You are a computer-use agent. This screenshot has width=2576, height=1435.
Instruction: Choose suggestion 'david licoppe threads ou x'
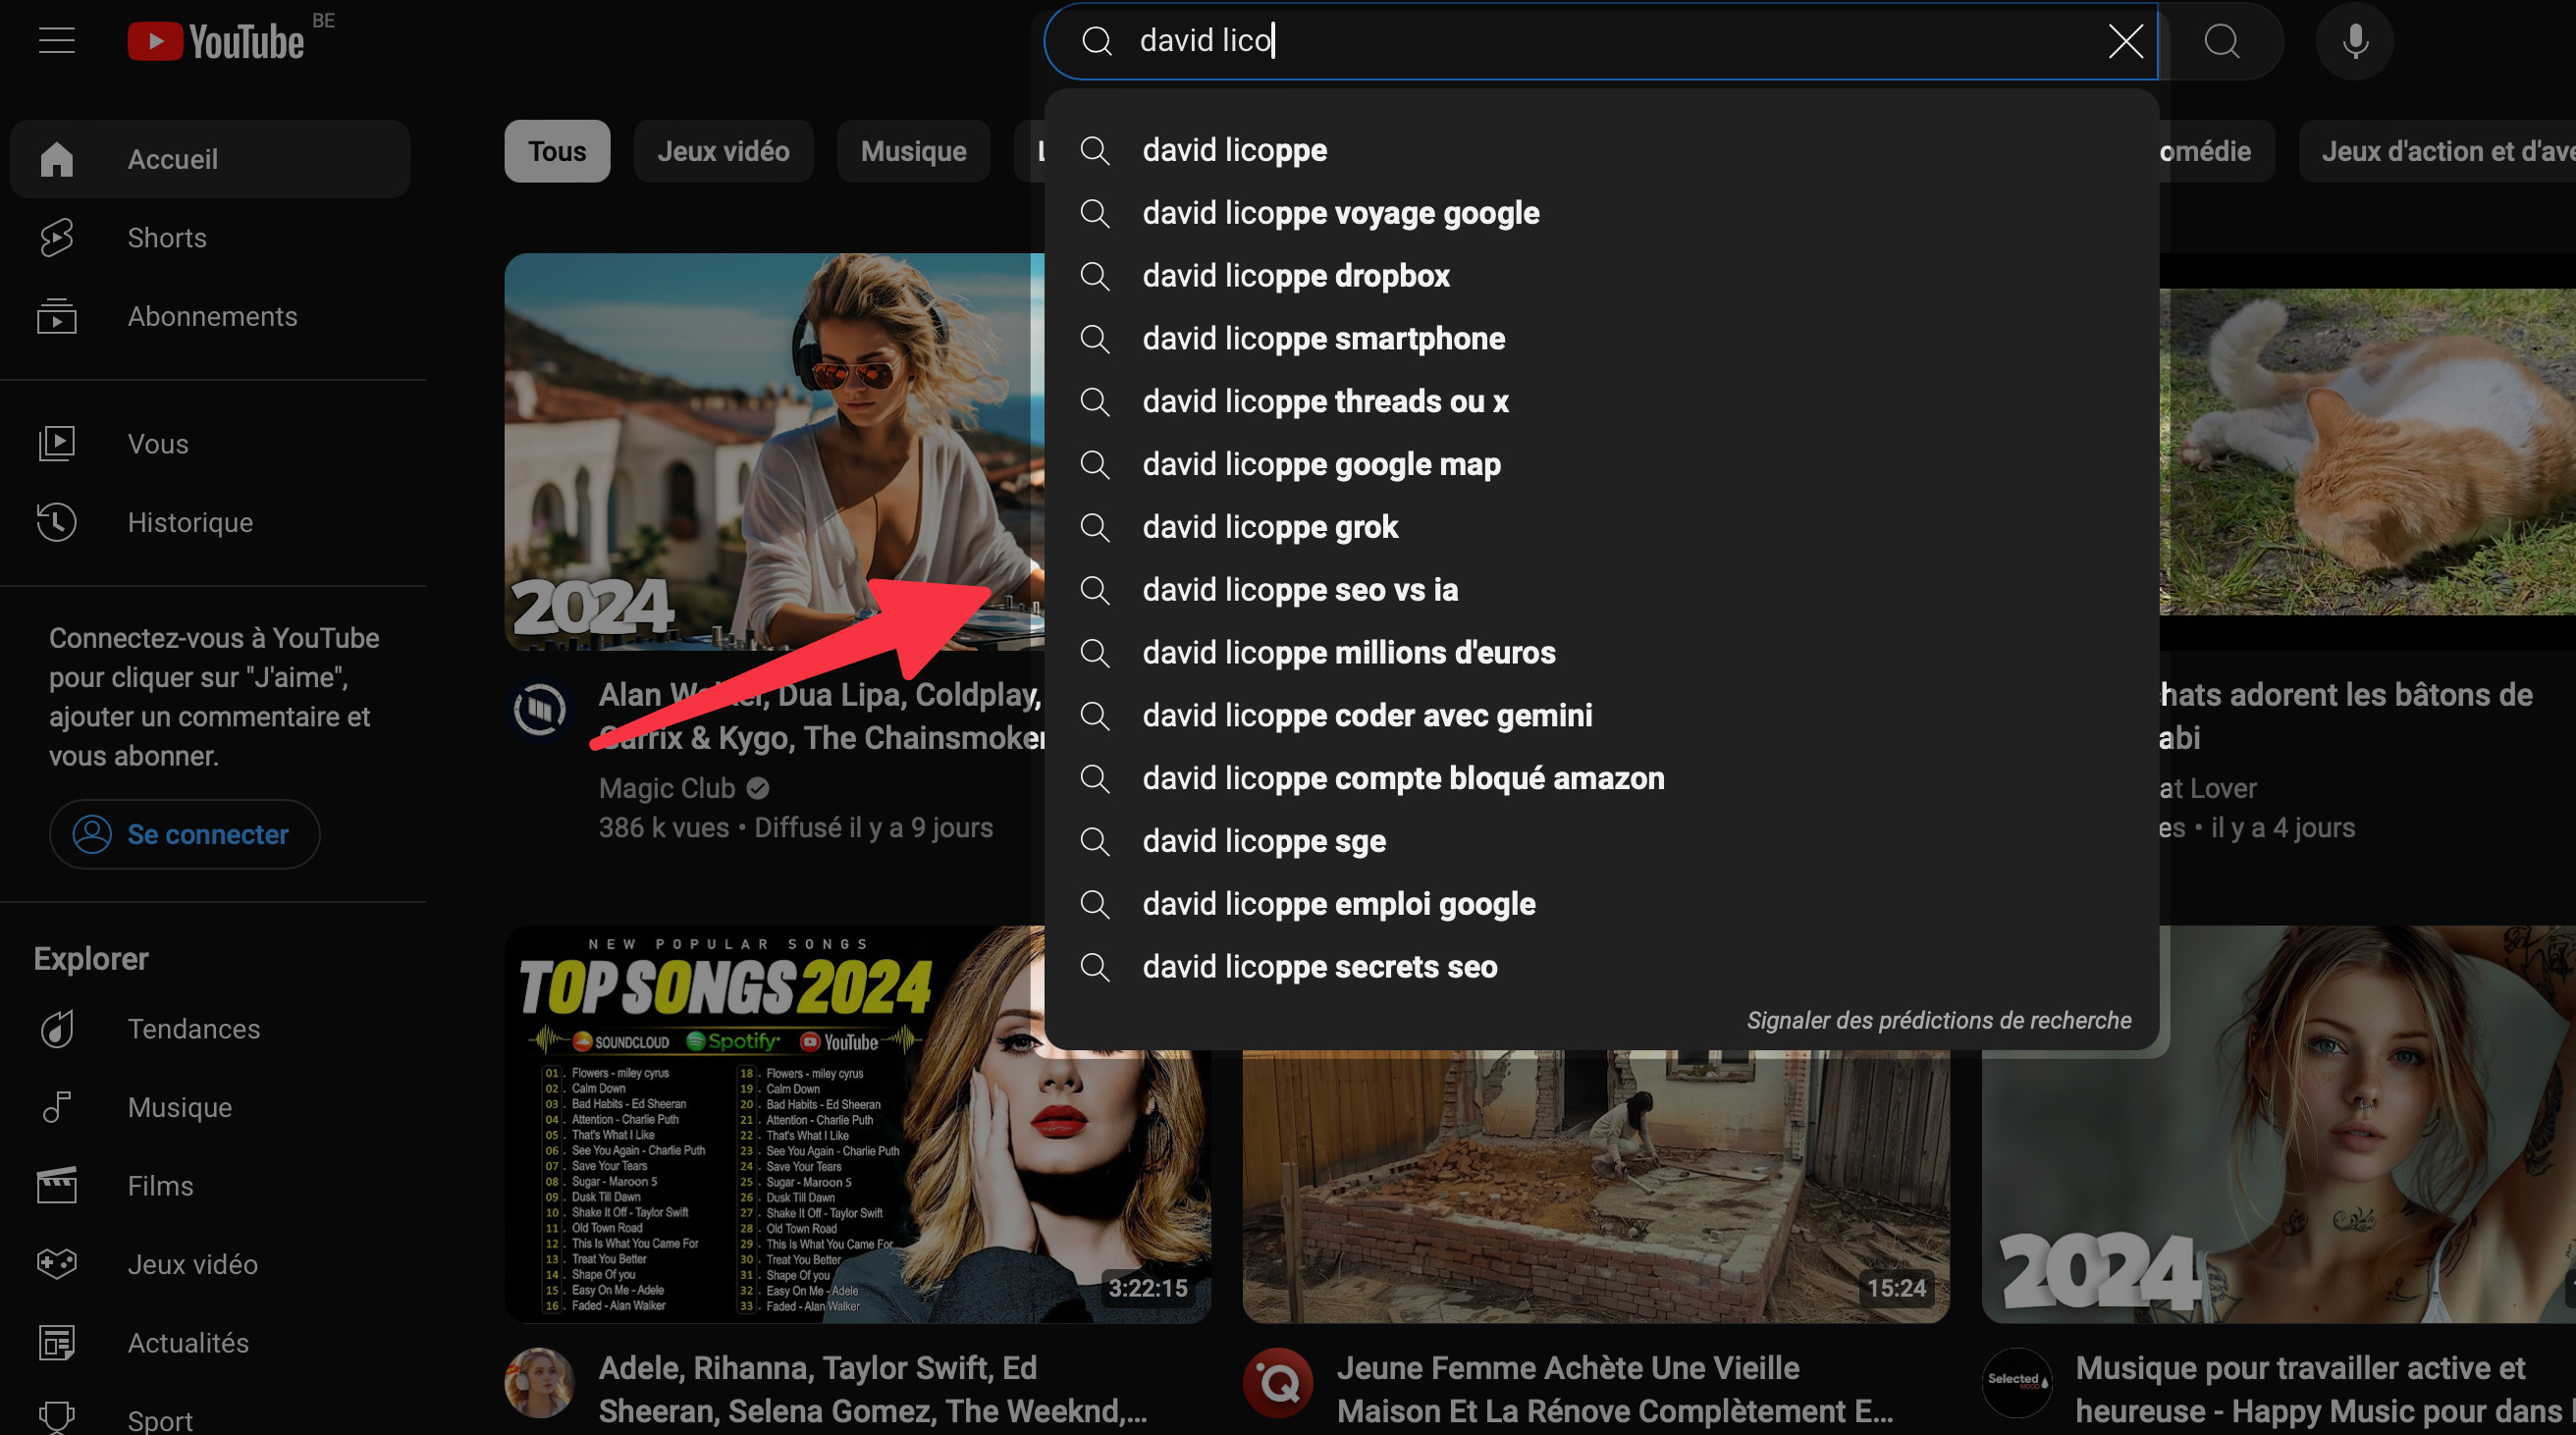point(1600,401)
